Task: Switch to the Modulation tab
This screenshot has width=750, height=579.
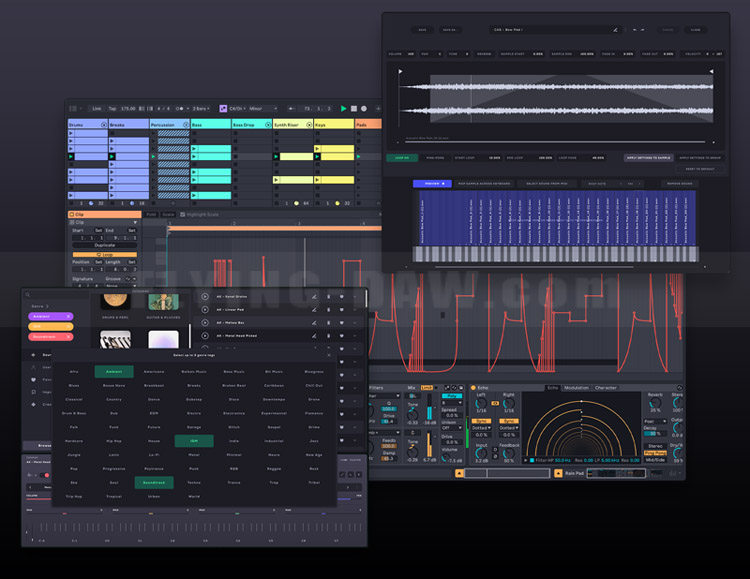Action: tap(576, 388)
